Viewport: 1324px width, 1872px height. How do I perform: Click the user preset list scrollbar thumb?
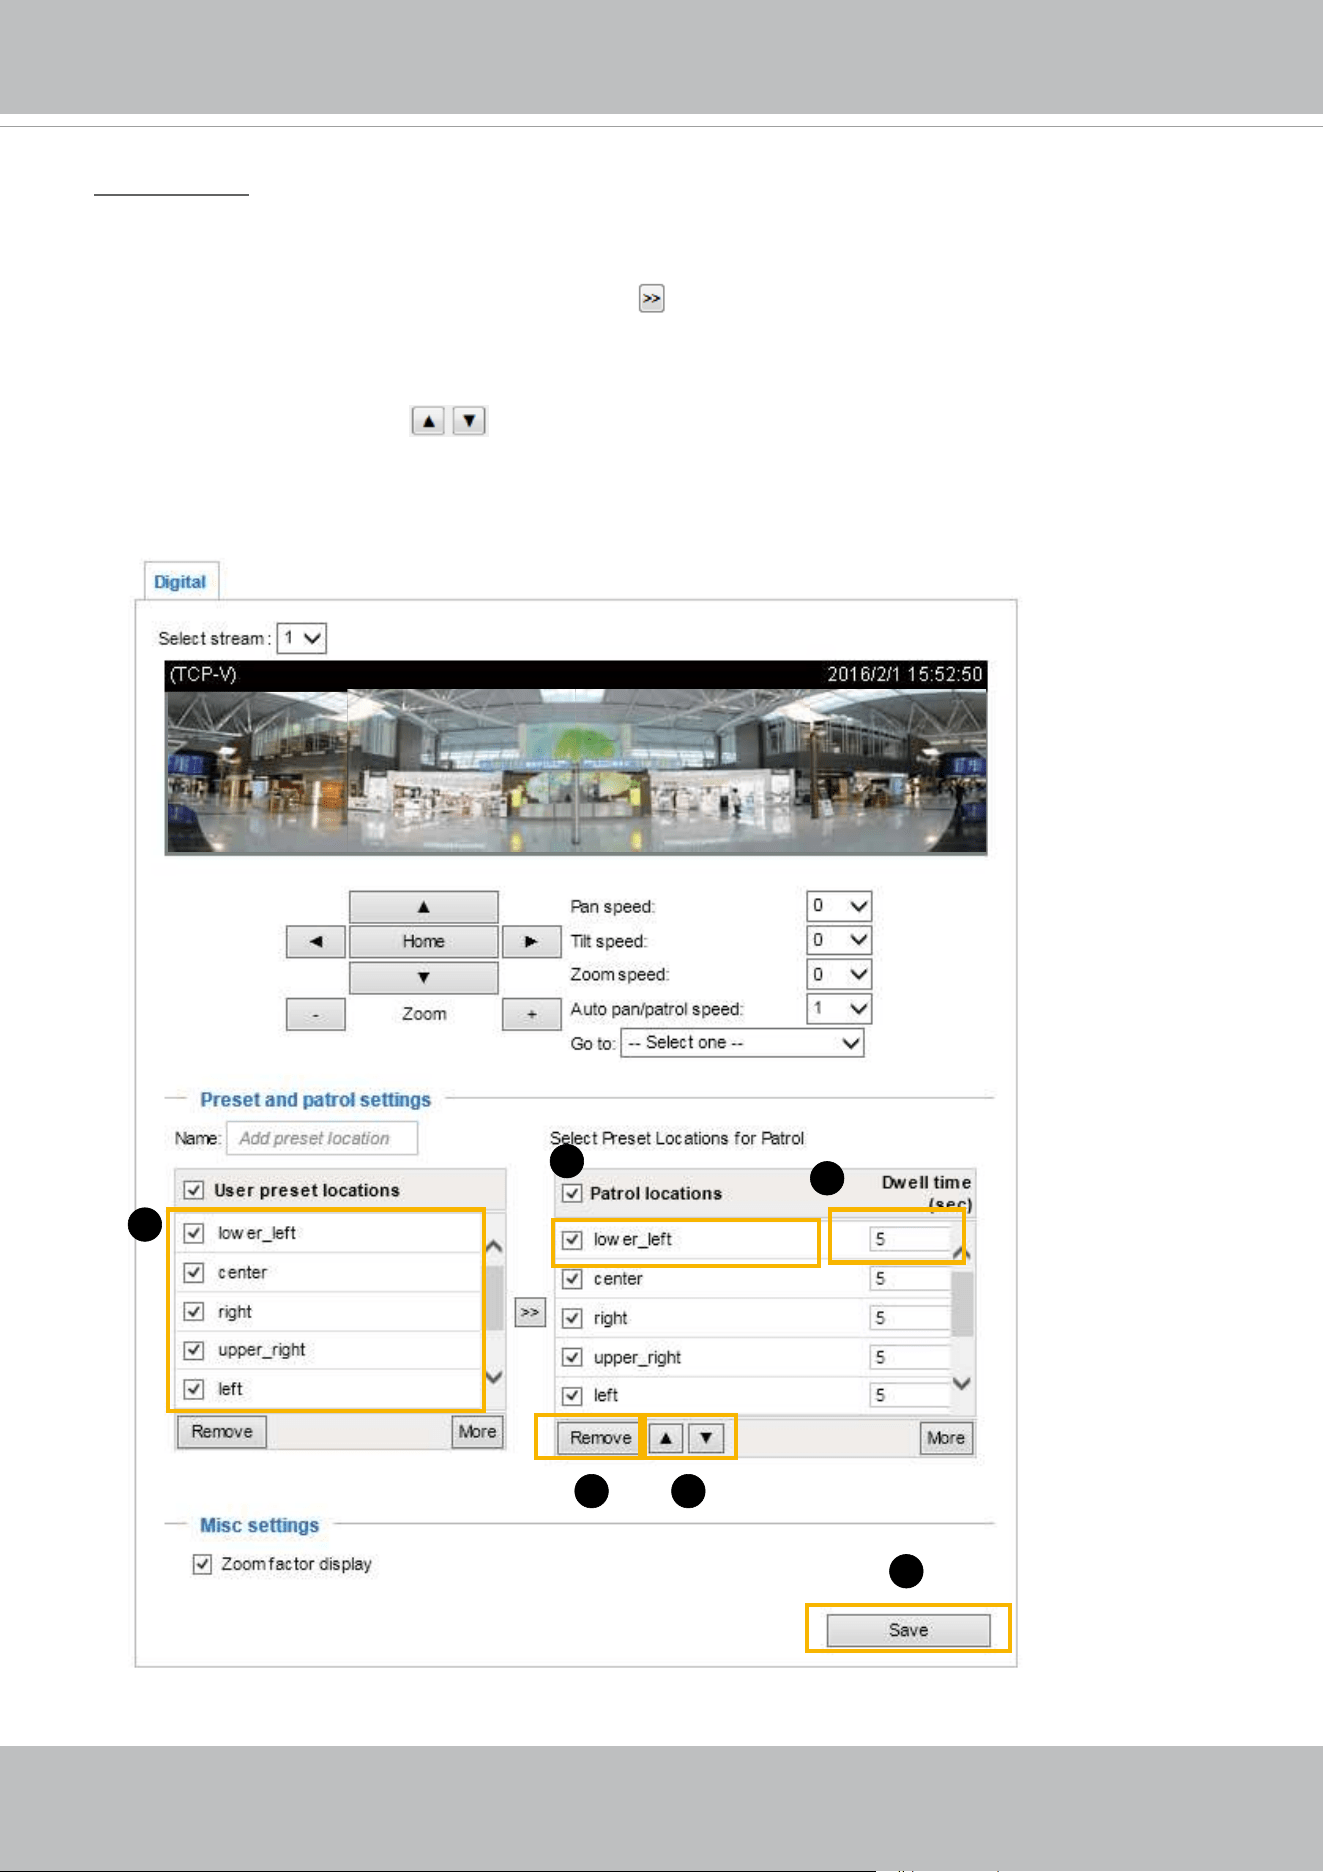click(x=494, y=1297)
